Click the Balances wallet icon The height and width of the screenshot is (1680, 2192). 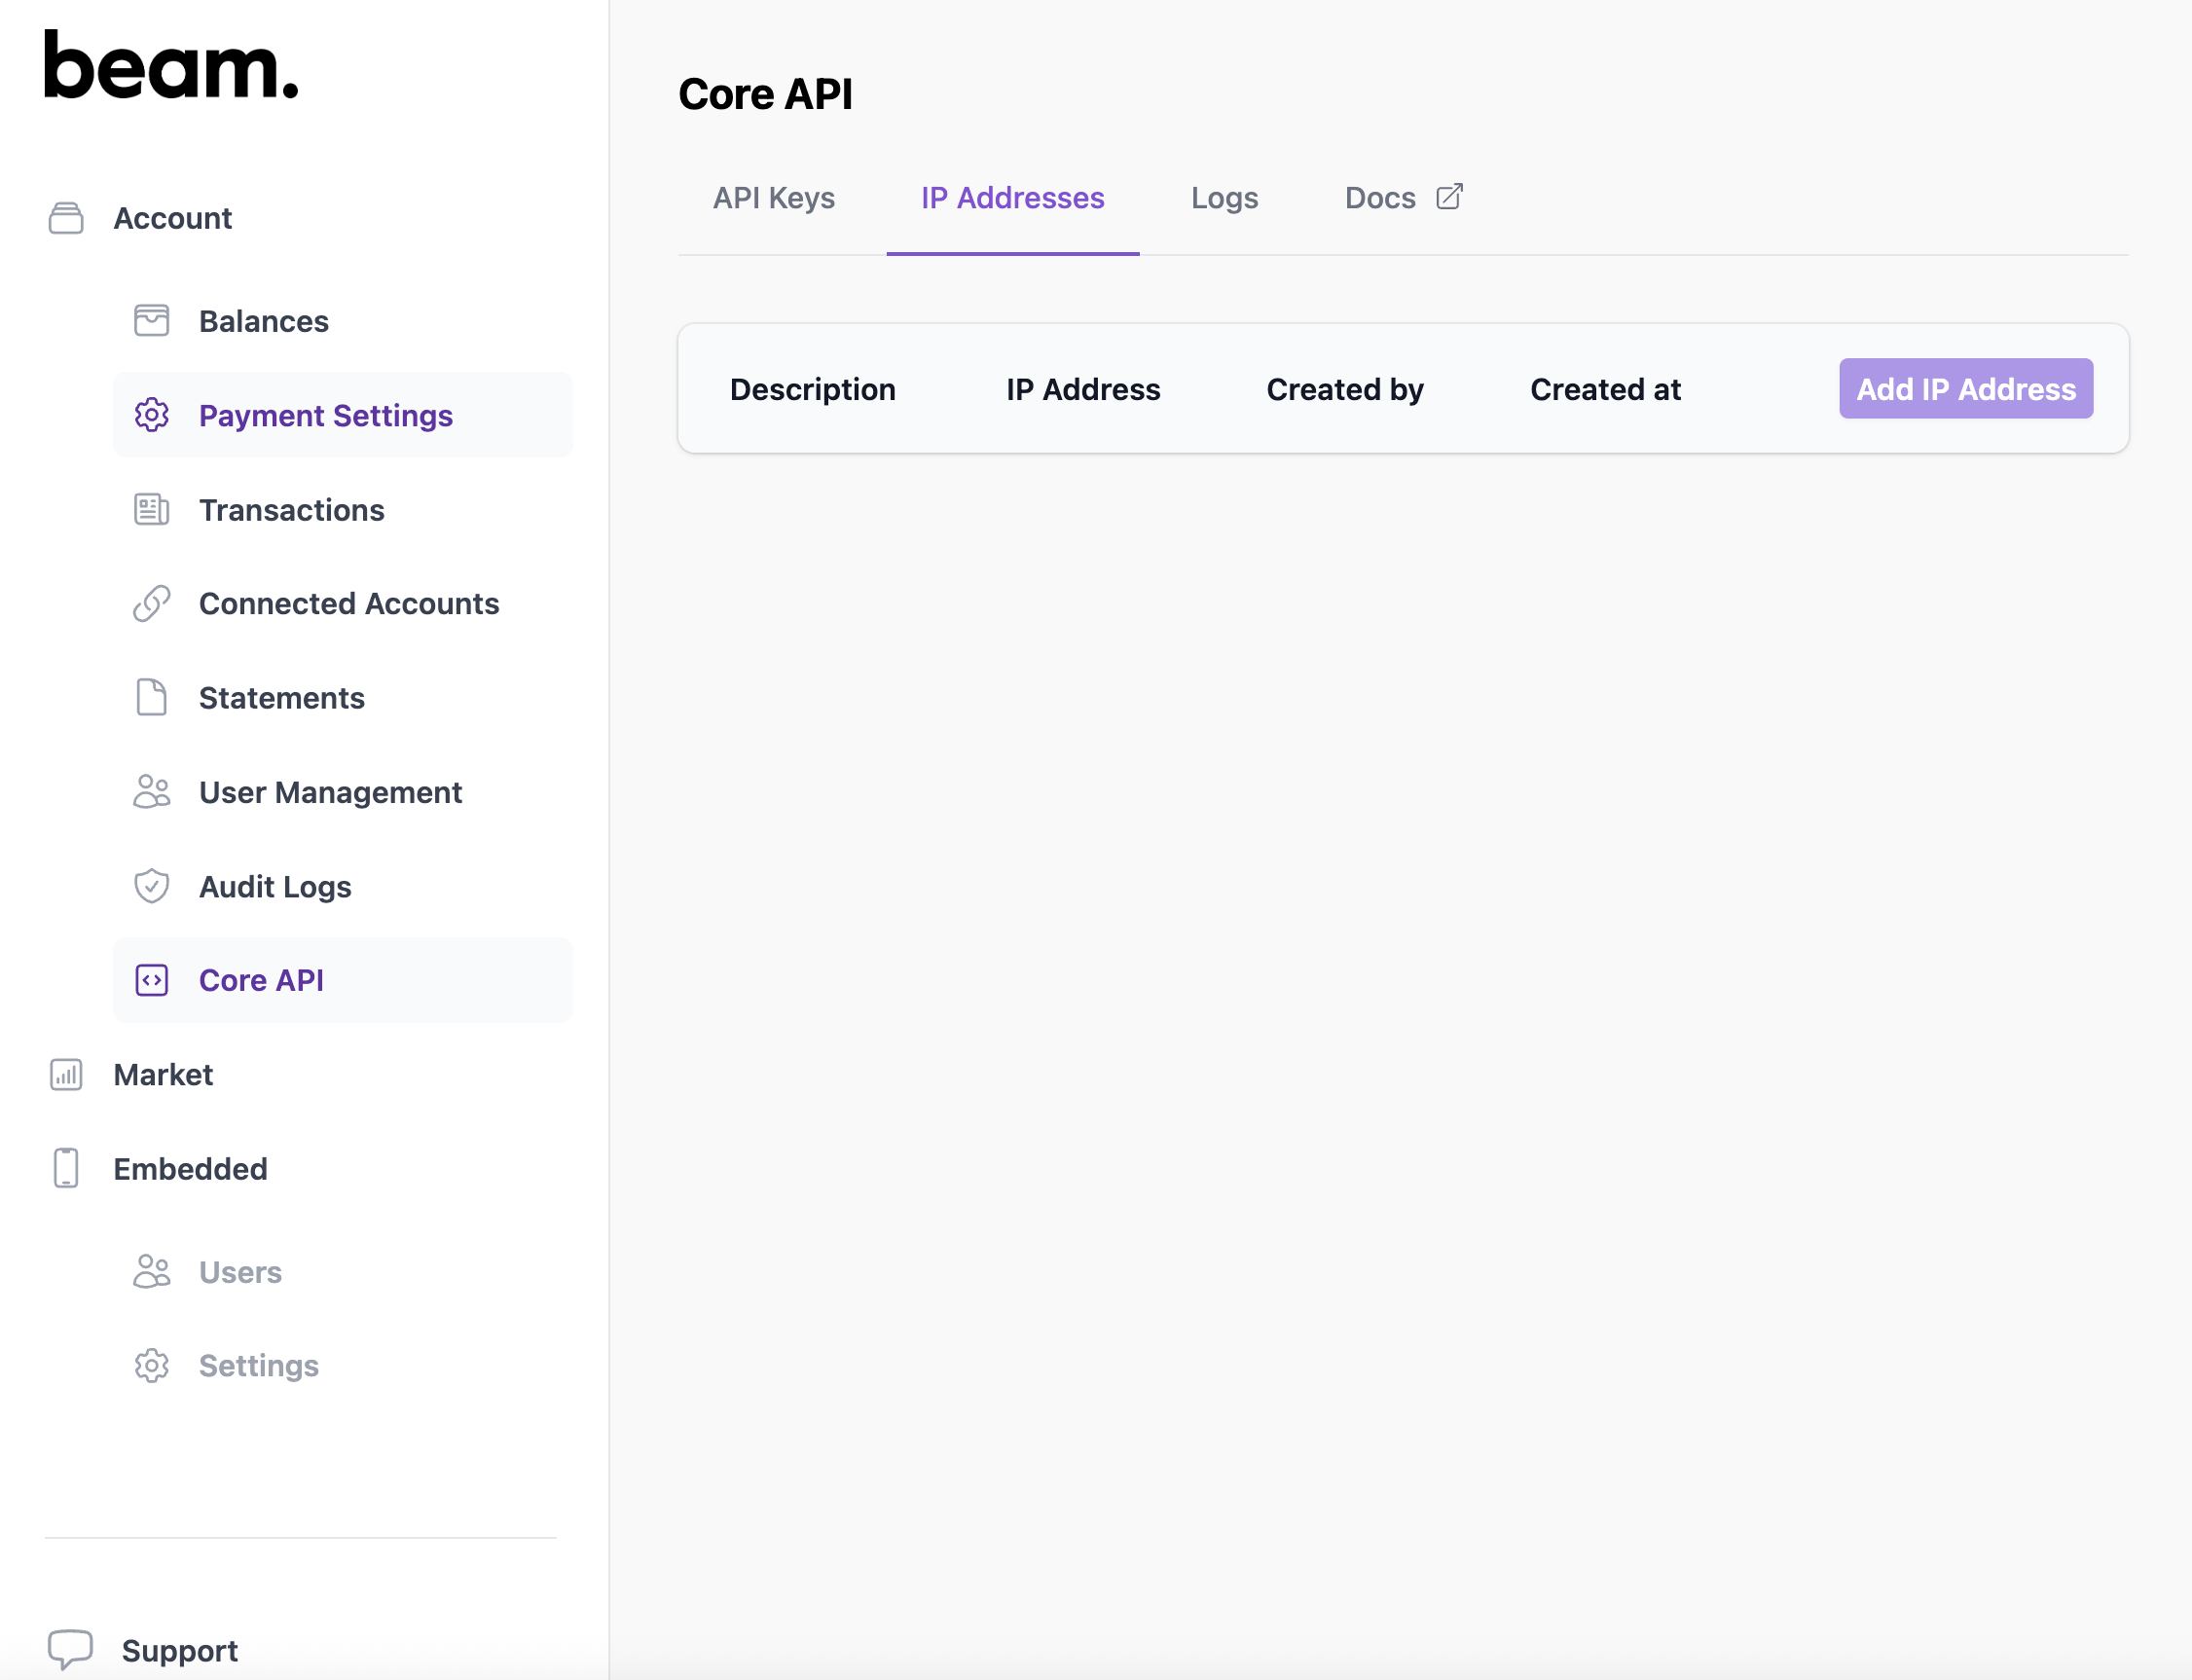point(151,321)
